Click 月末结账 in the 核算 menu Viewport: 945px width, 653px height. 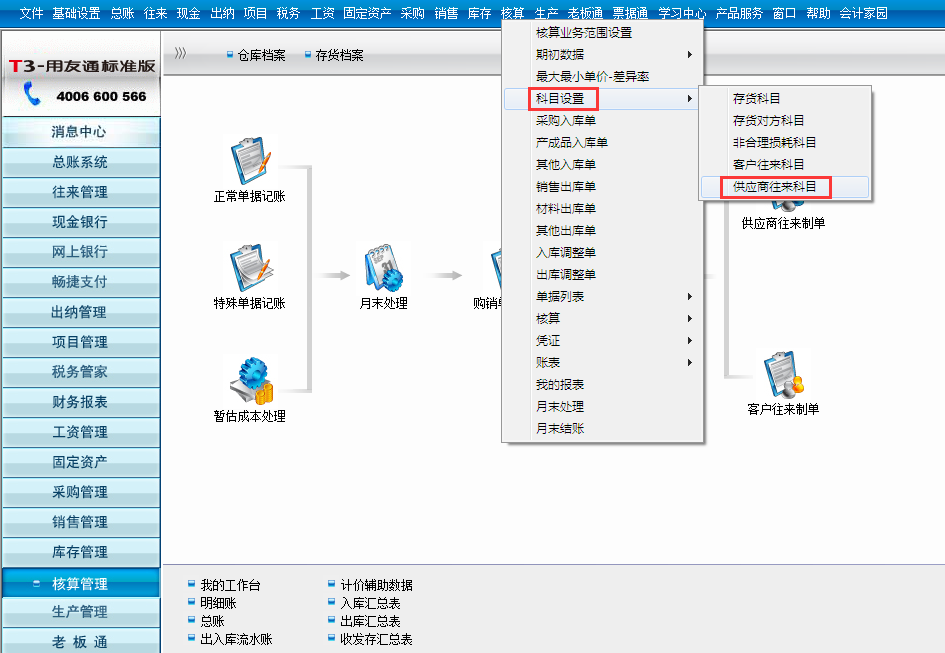(559, 429)
